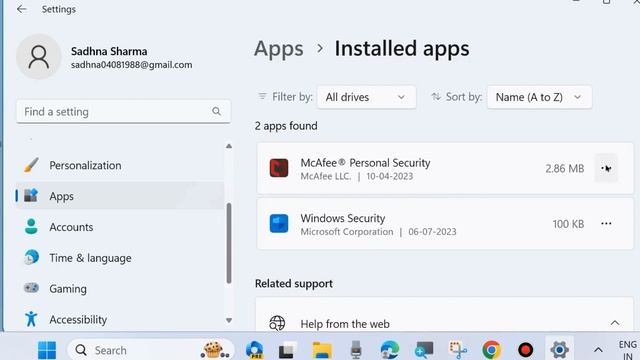Open Microsoft Edge from the taskbar
Screen dimensions: 640x360
point(390,350)
